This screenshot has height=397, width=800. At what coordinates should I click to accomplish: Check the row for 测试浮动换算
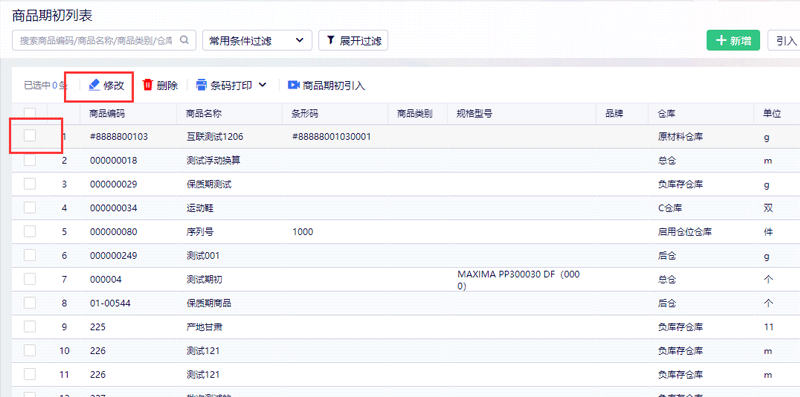pyautogui.click(x=30, y=160)
